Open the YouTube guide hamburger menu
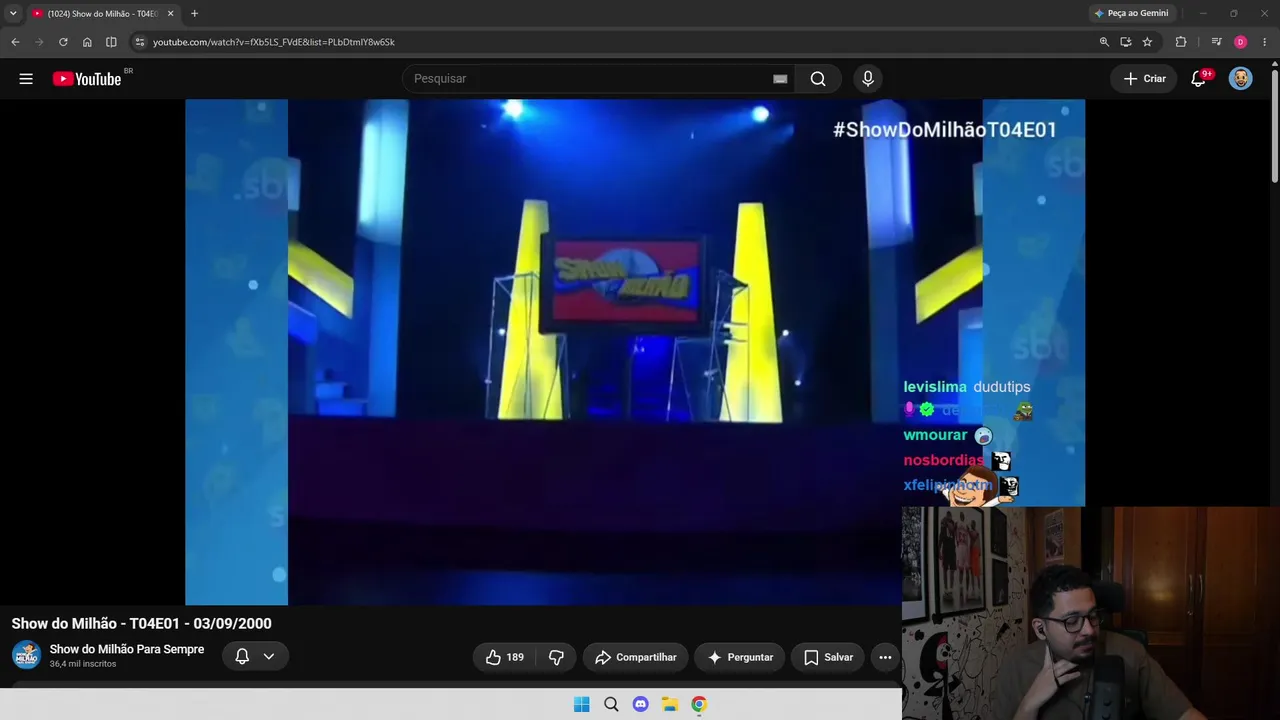 [x=26, y=79]
